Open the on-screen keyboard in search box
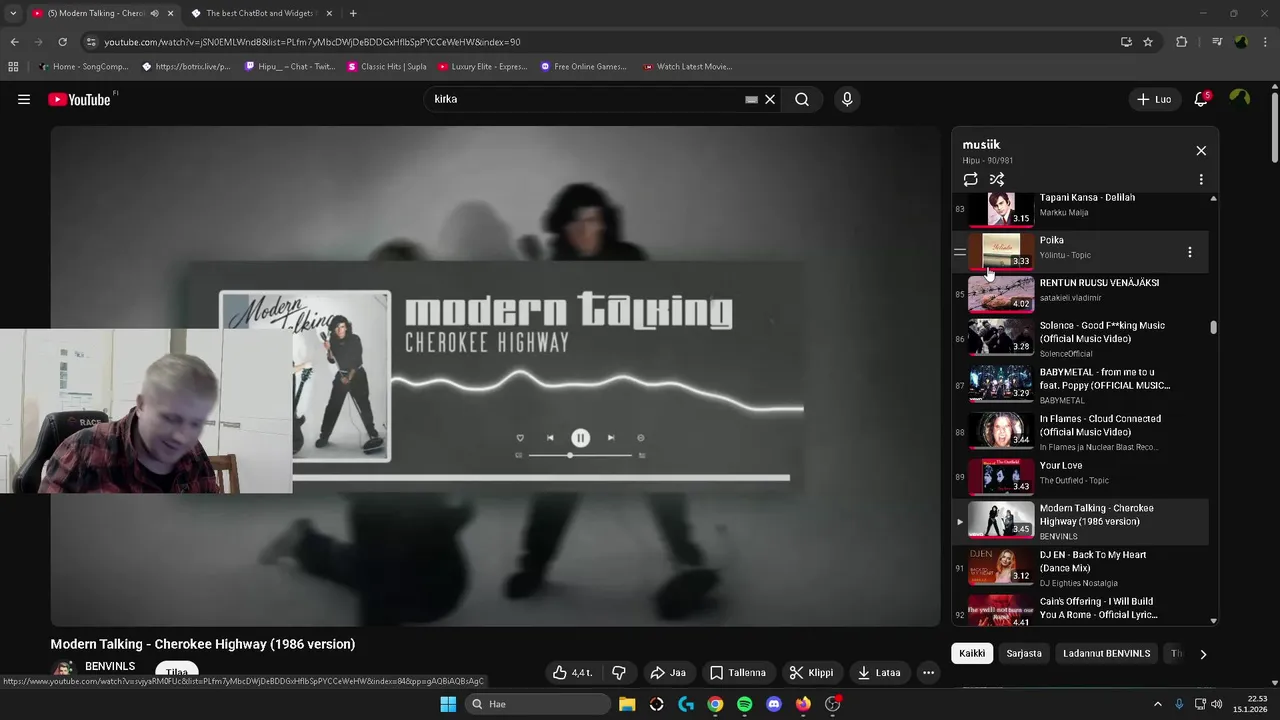 tap(751, 99)
